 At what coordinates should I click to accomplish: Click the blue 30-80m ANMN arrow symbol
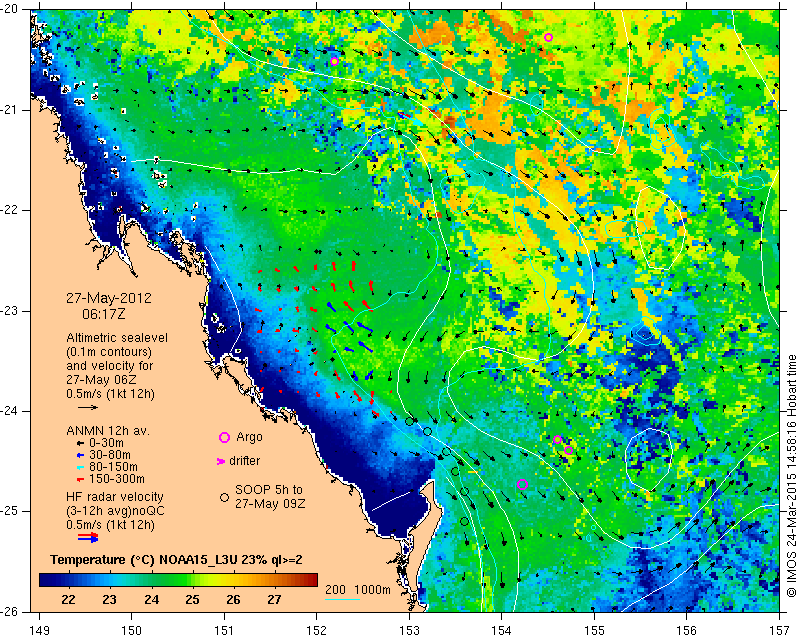(80, 455)
